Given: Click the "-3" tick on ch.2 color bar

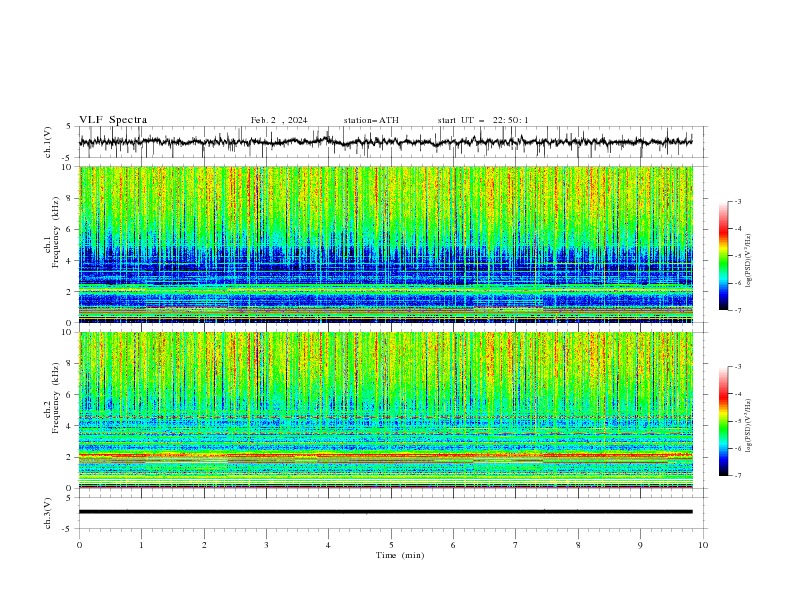Looking at the screenshot, I should pos(738,367).
